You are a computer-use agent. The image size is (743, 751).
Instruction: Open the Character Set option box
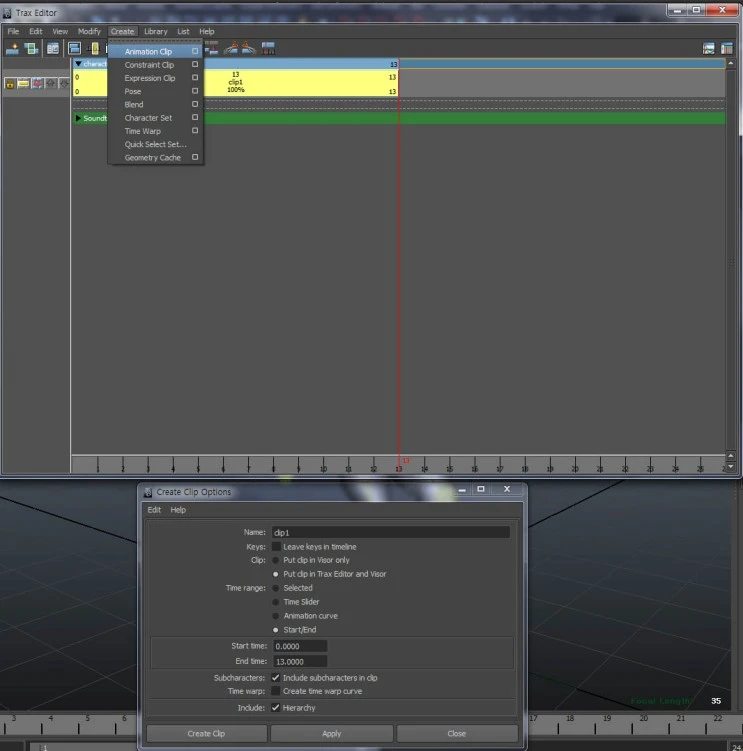pos(195,117)
